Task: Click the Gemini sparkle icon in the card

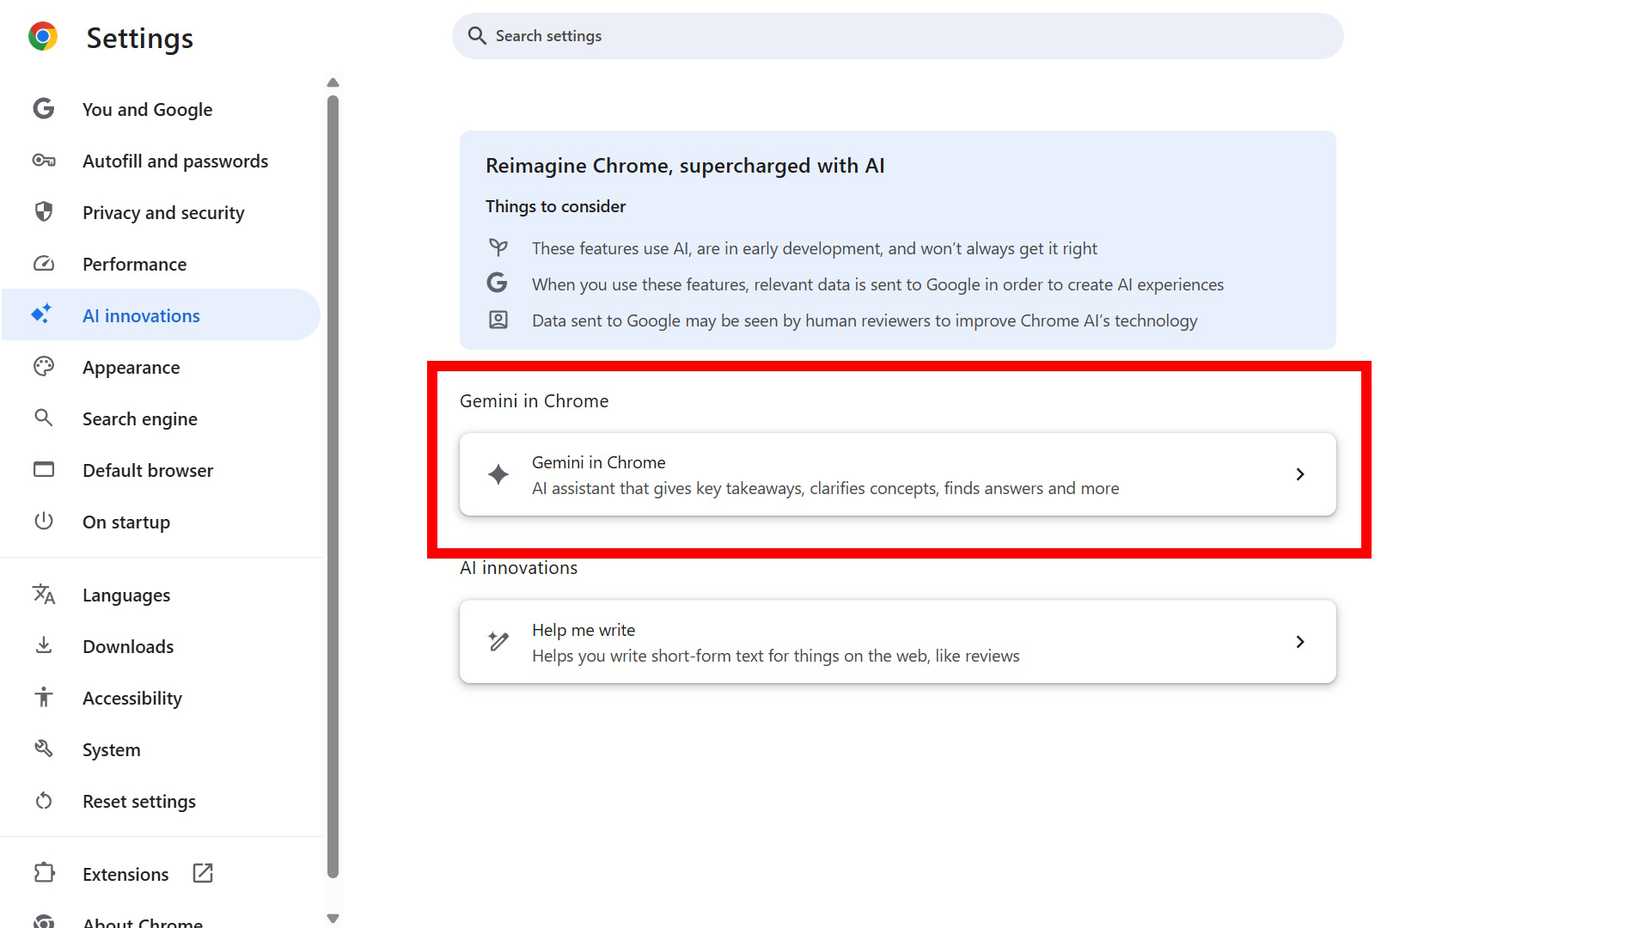Action: 498,474
